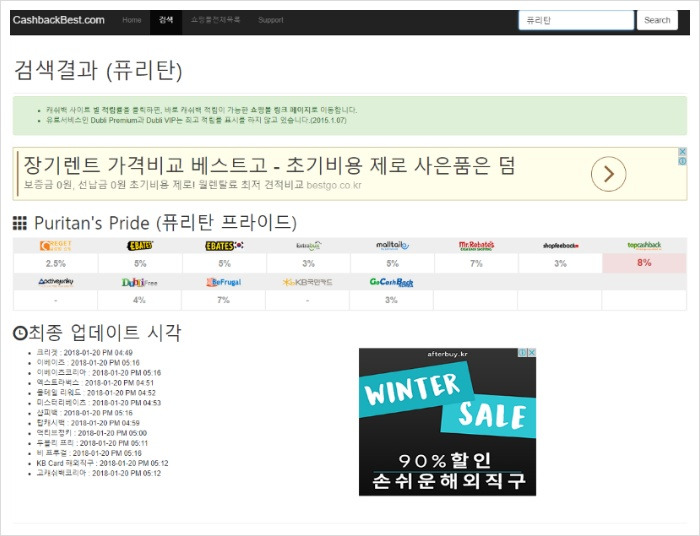Image resolution: width=700 pixels, height=536 pixels.
Task: Click the Search button
Action: (x=657, y=20)
